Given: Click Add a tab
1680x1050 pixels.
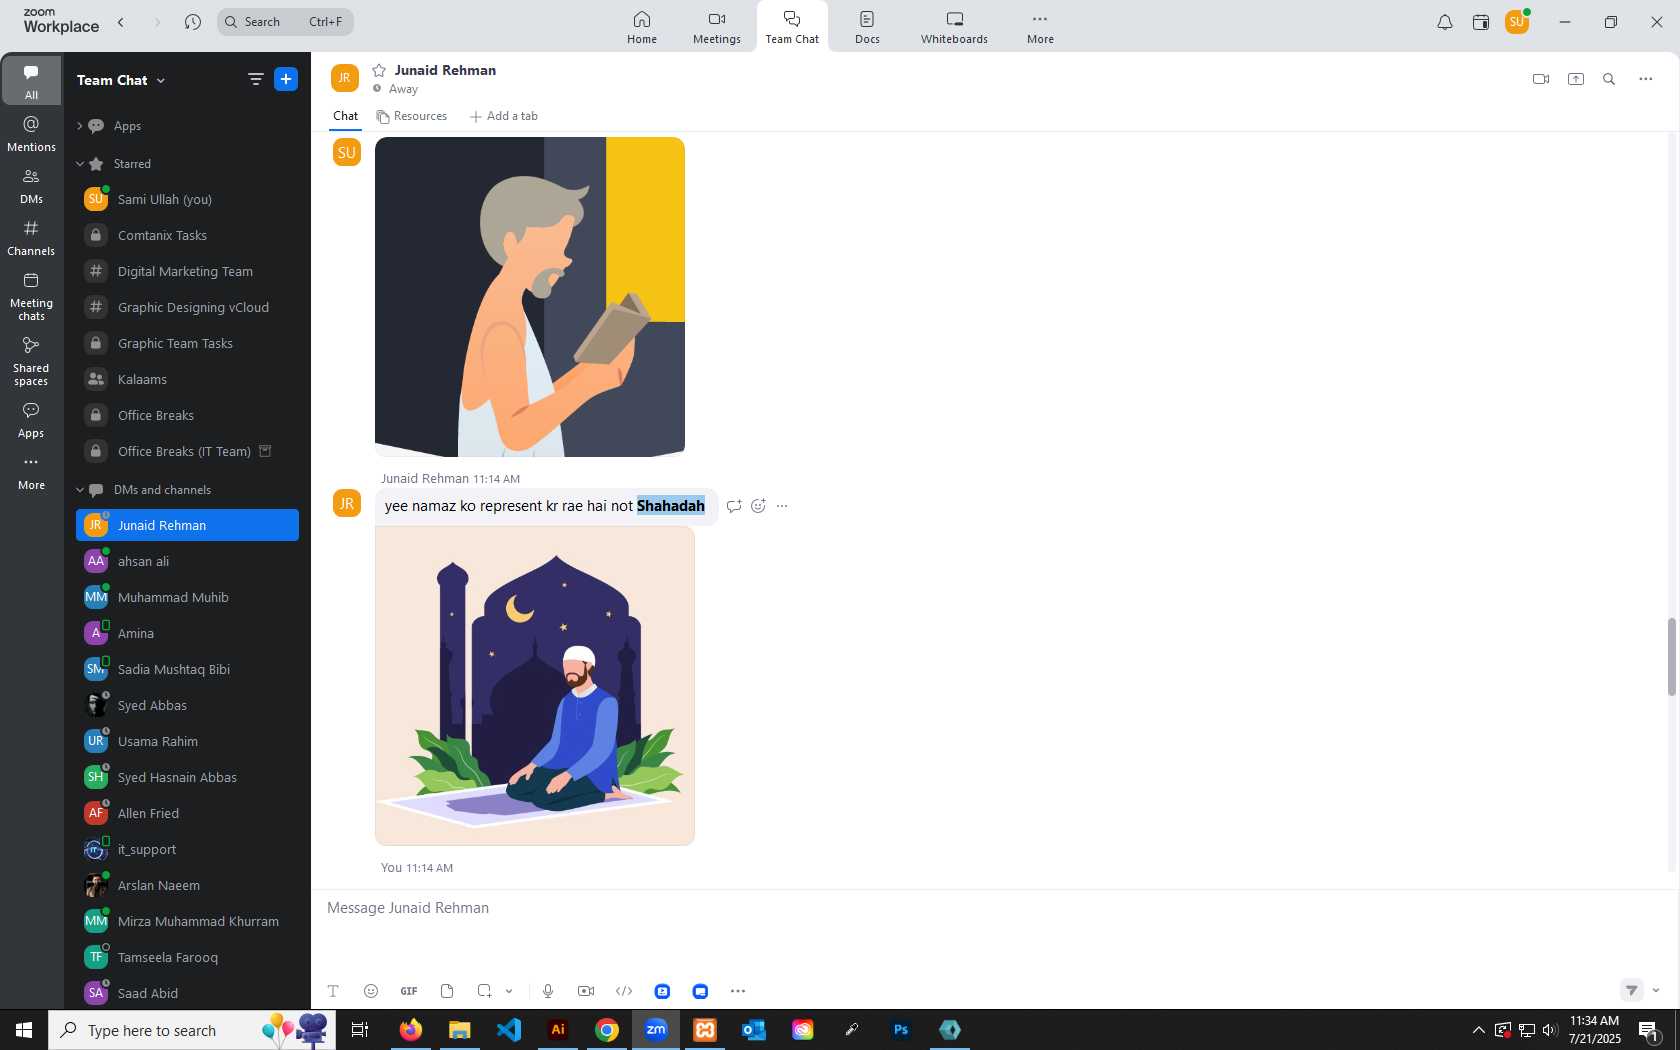Looking at the screenshot, I should click(504, 116).
